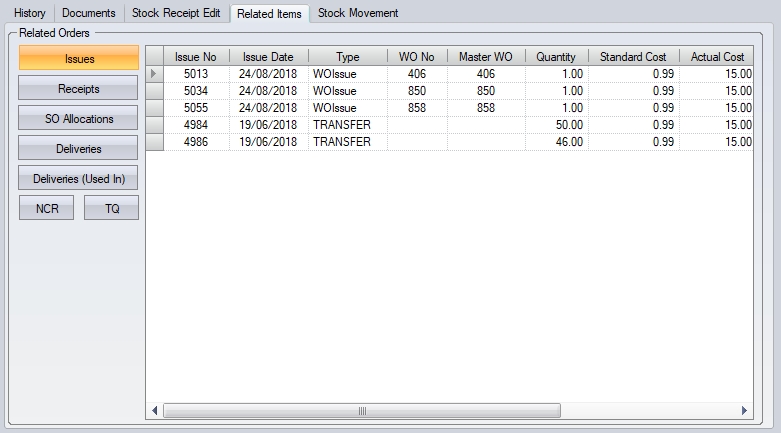This screenshot has width=781, height=433.
Task: Open SO Allocations list
Action: pyautogui.click(x=78, y=118)
